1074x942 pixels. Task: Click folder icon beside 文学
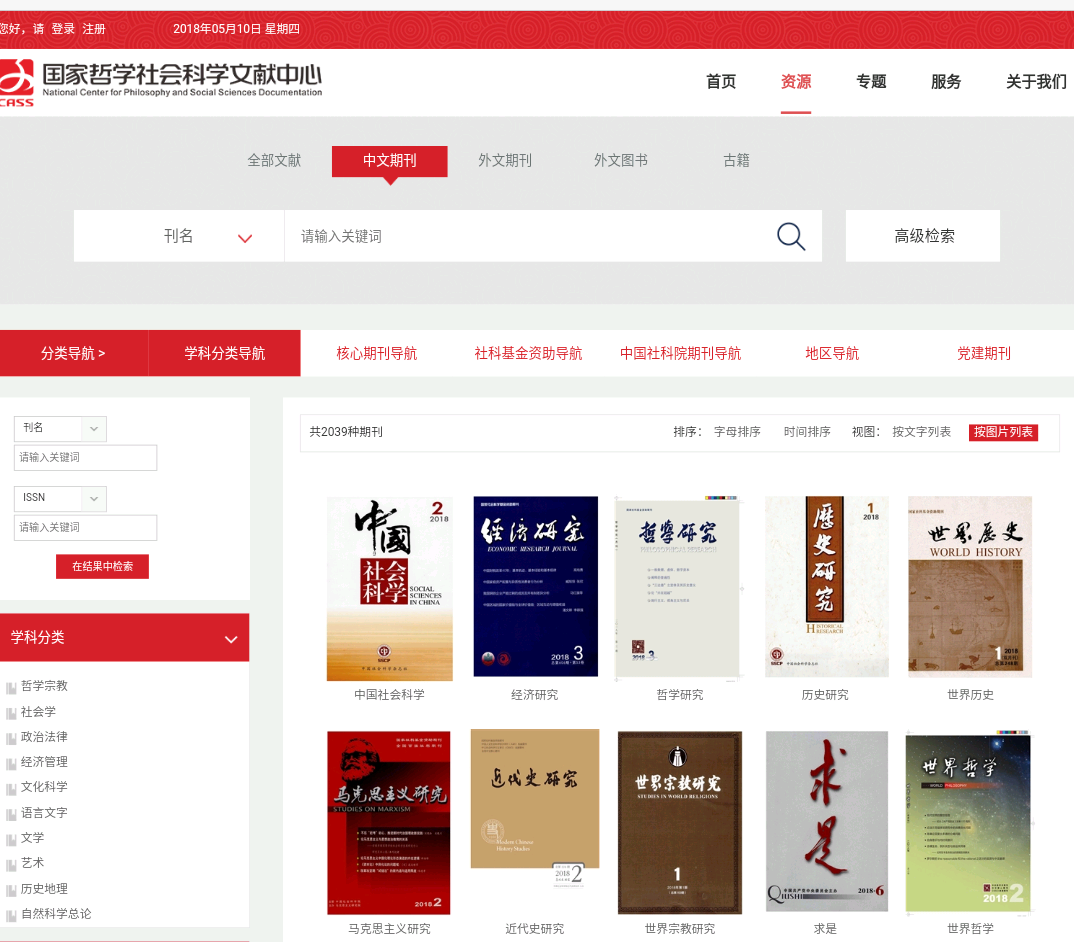(x=11, y=840)
